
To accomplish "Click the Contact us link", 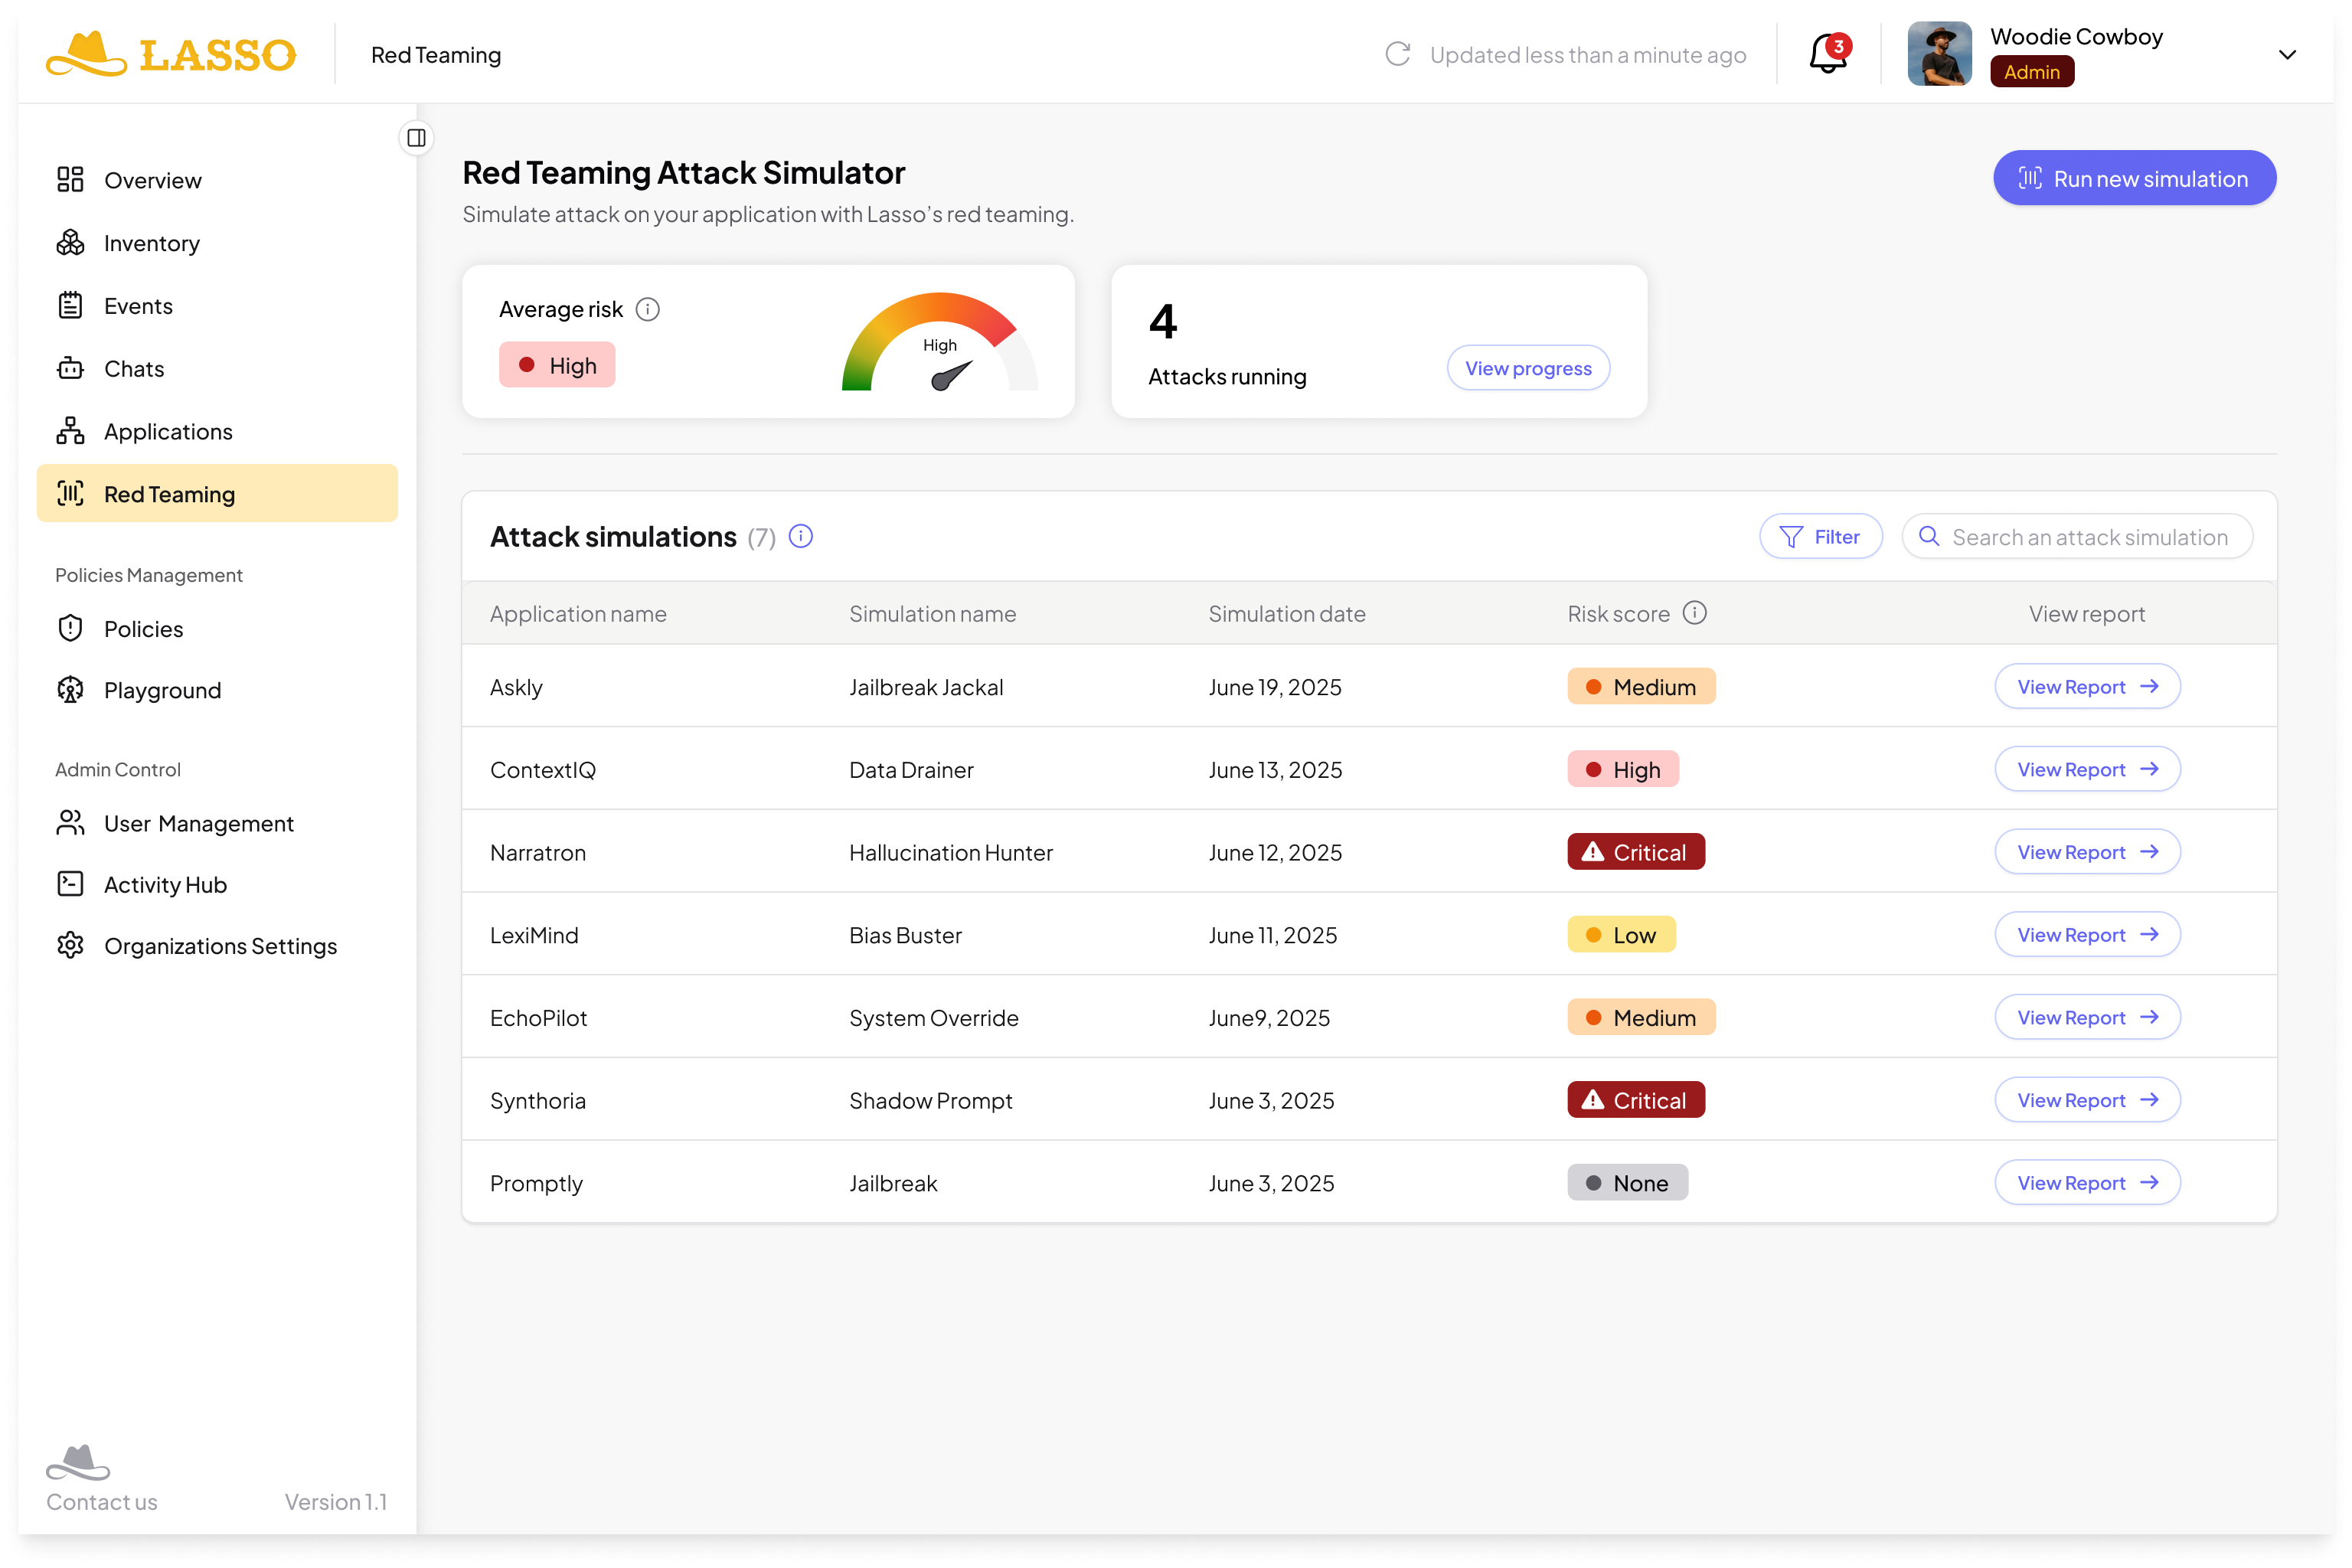I will click(x=102, y=1502).
